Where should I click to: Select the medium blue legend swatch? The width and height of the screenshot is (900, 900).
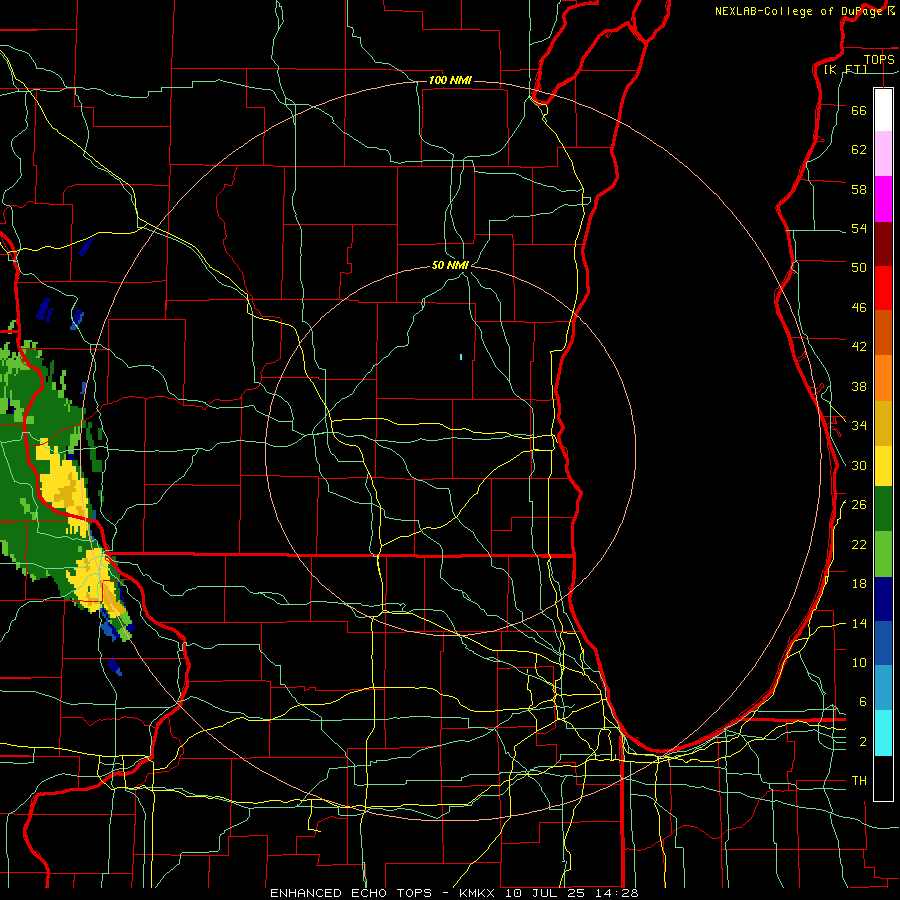point(883,643)
